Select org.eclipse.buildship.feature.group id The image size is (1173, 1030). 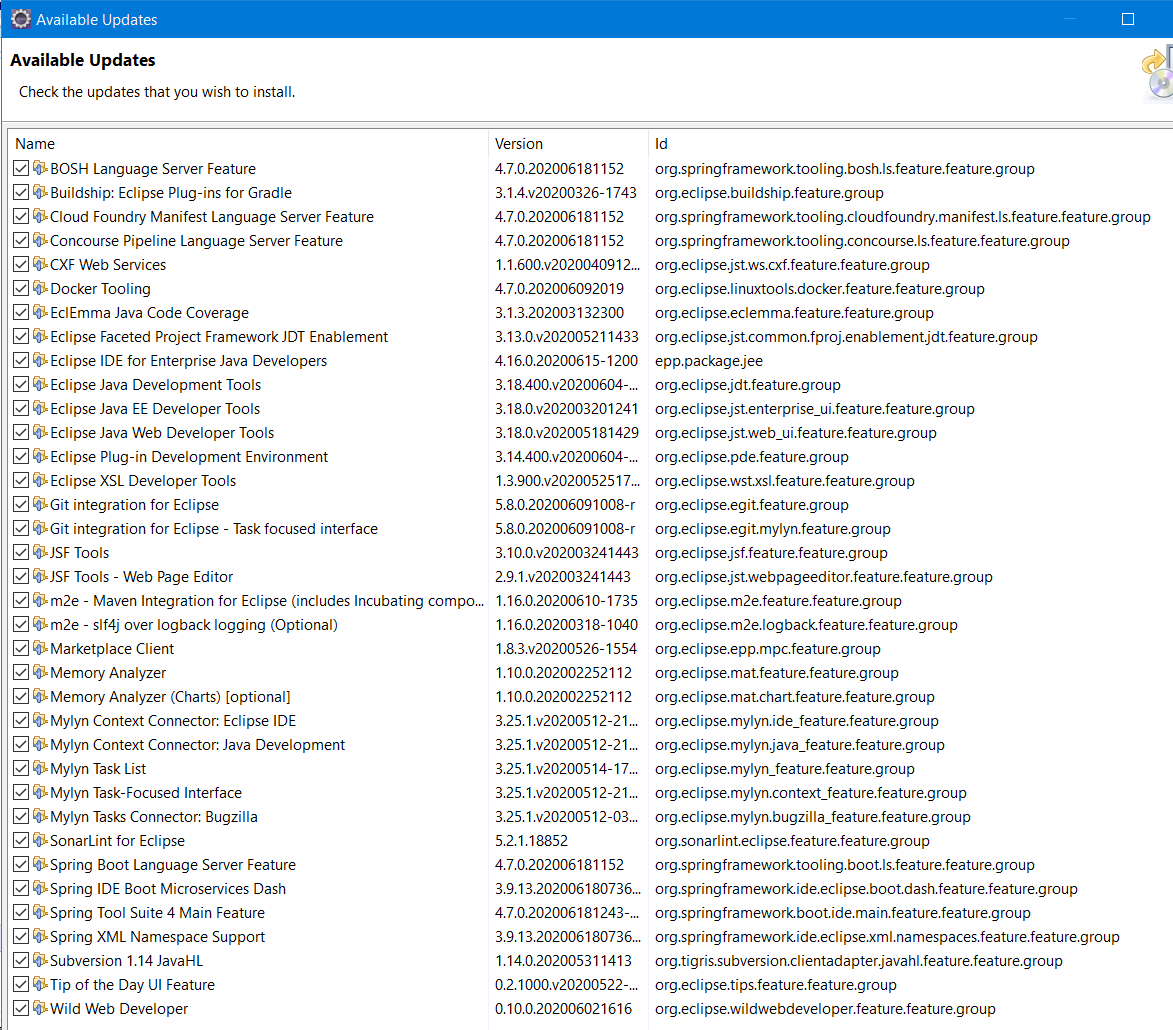tap(769, 192)
